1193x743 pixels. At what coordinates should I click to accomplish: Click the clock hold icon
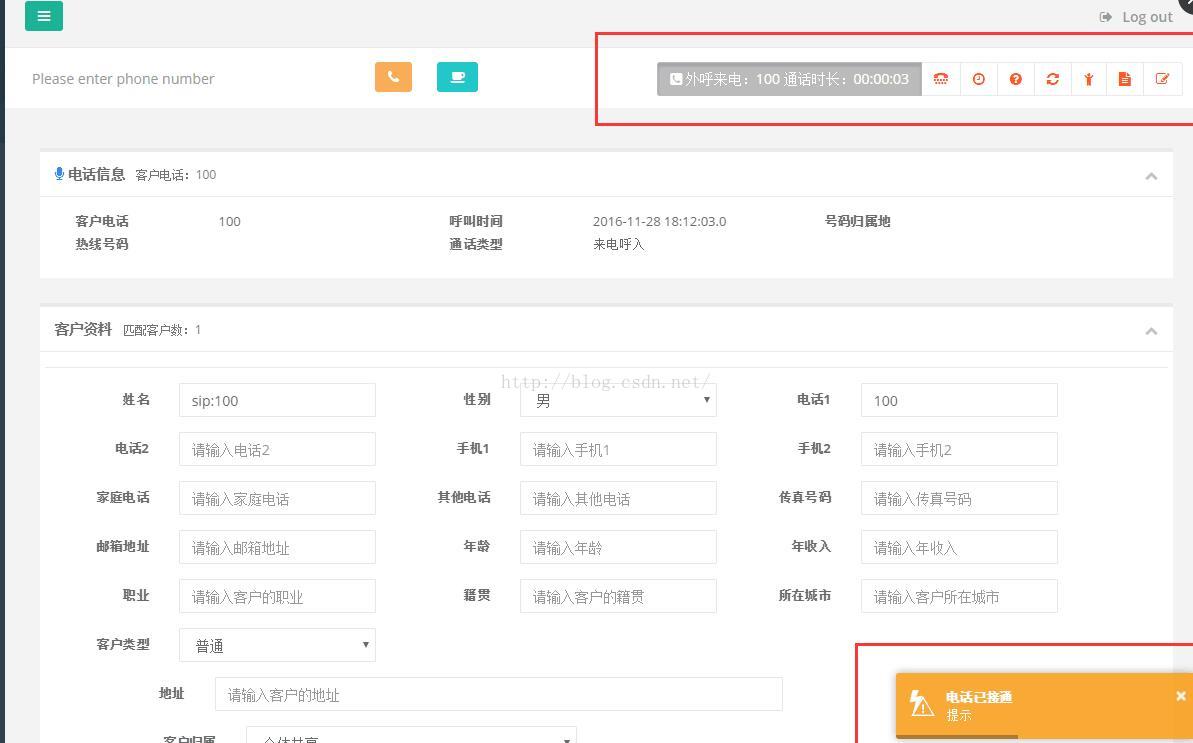(x=978, y=79)
